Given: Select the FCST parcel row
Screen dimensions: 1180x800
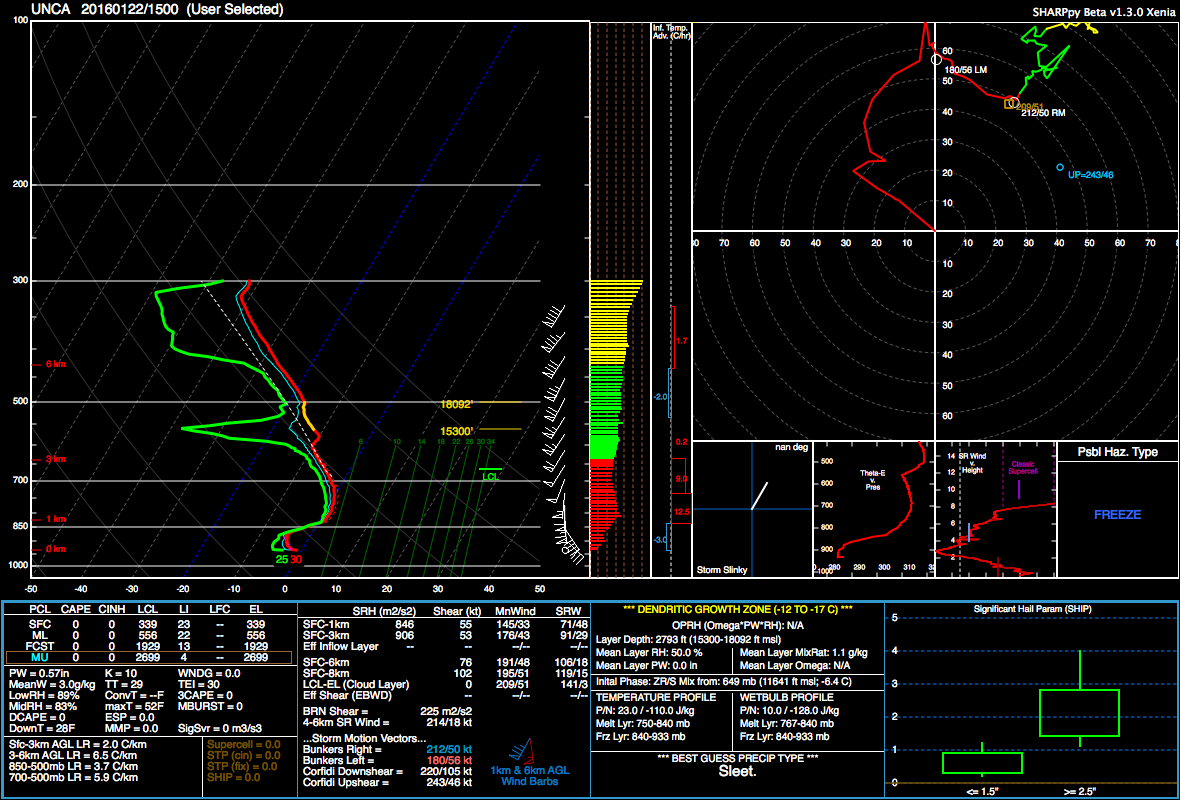Looking at the screenshot, I should 149,646.
